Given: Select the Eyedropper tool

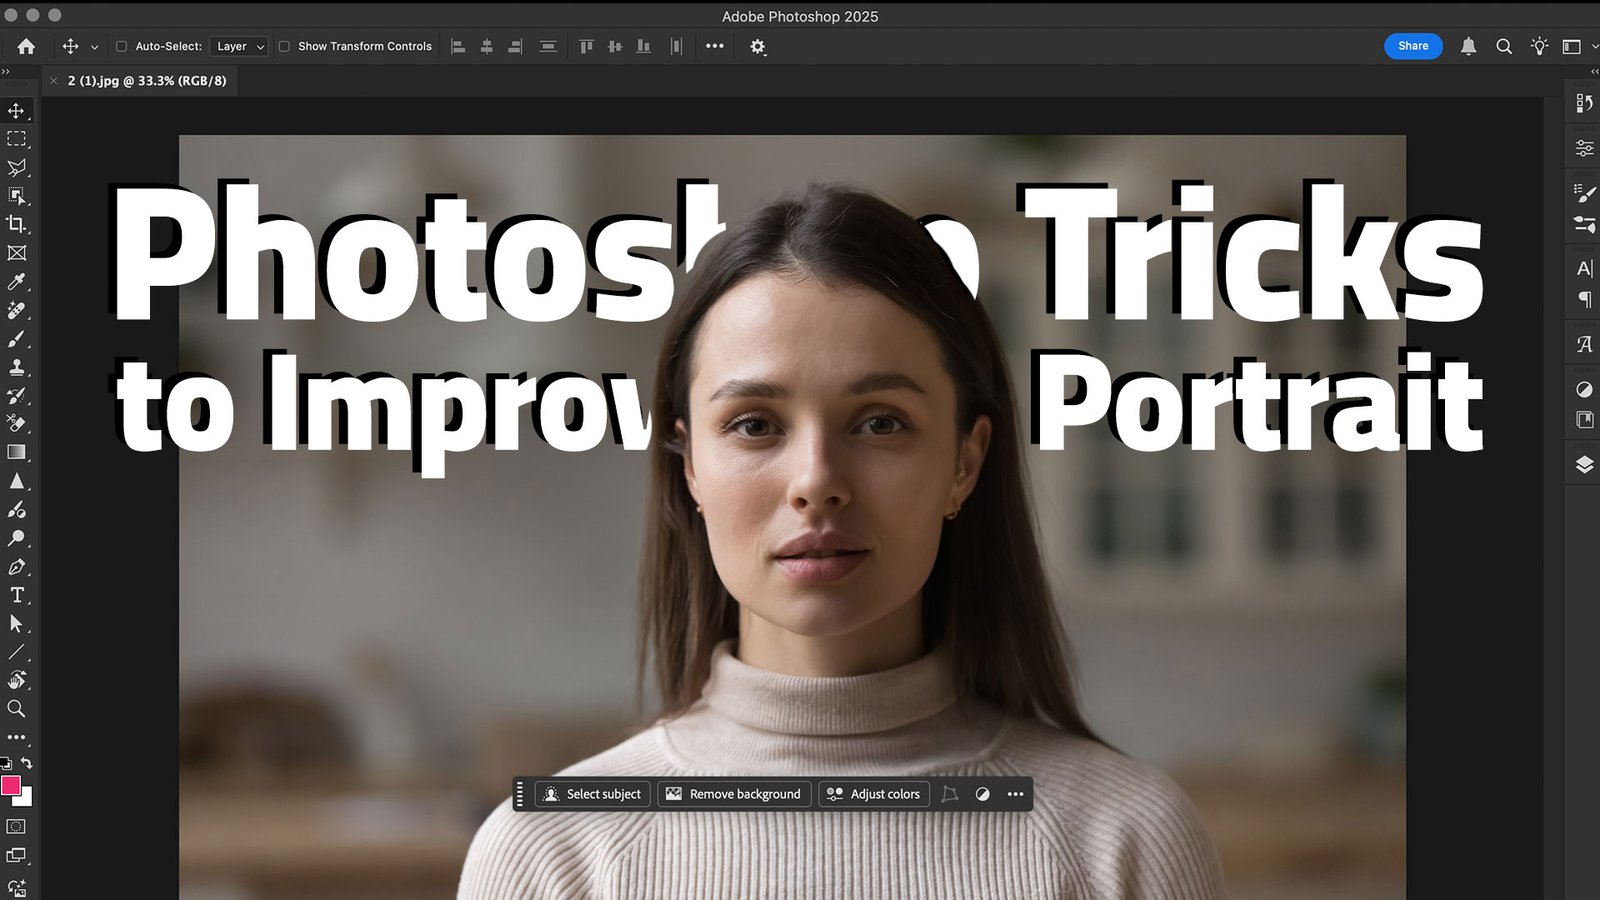Looking at the screenshot, I should click(16, 282).
